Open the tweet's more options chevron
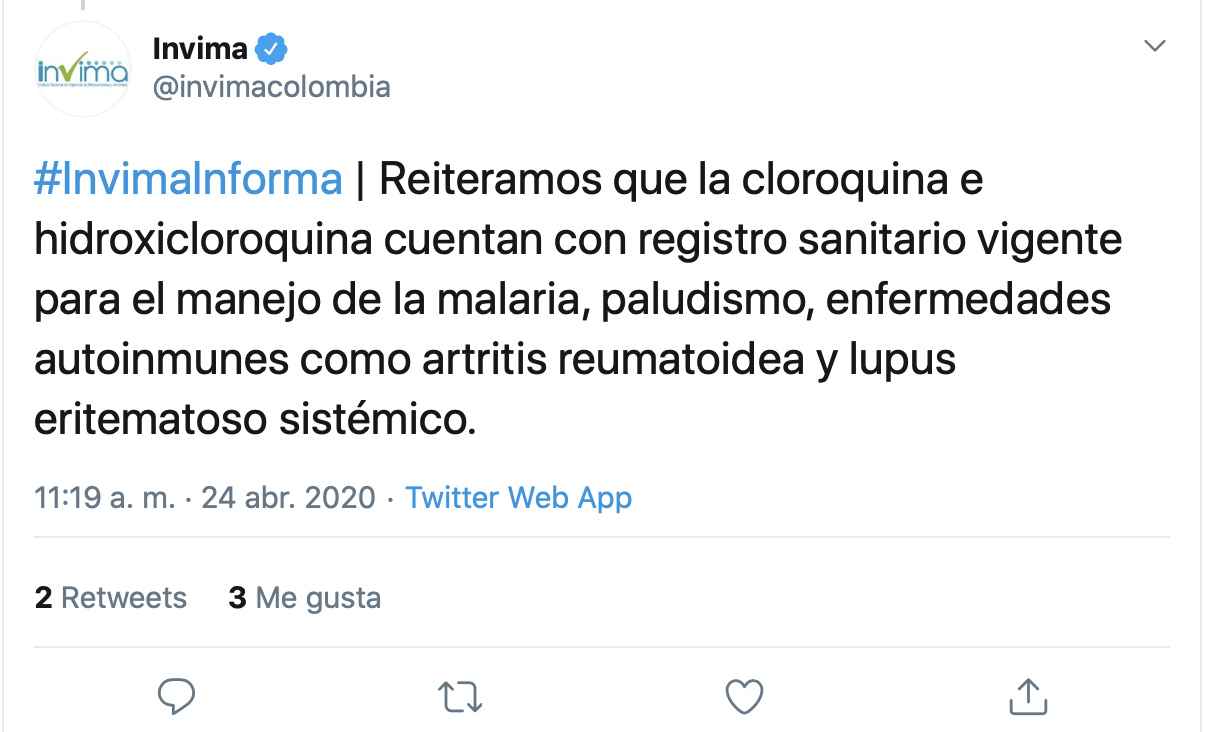The height and width of the screenshot is (732, 1208). [1155, 46]
